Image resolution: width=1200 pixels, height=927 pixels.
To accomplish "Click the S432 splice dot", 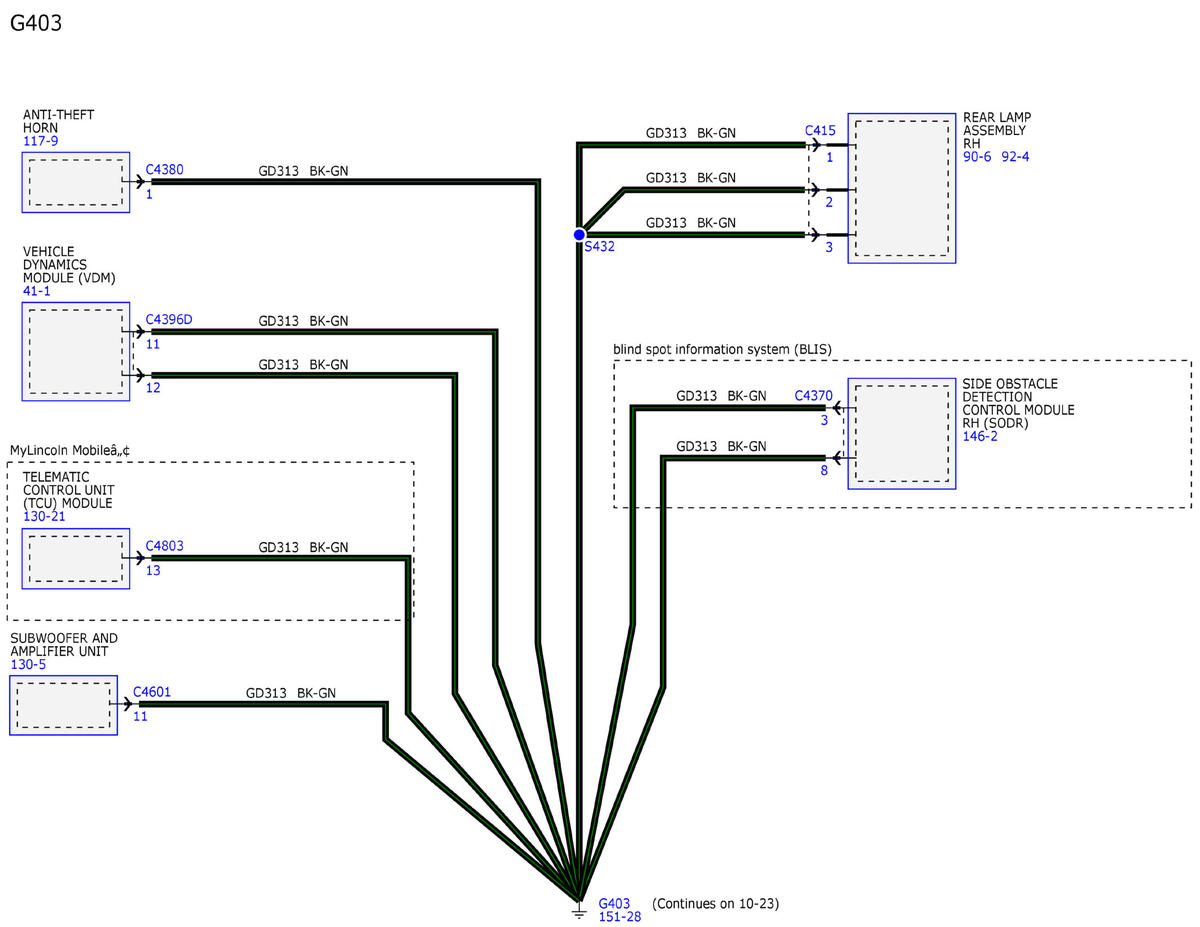I will pyautogui.click(x=579, y=235).
